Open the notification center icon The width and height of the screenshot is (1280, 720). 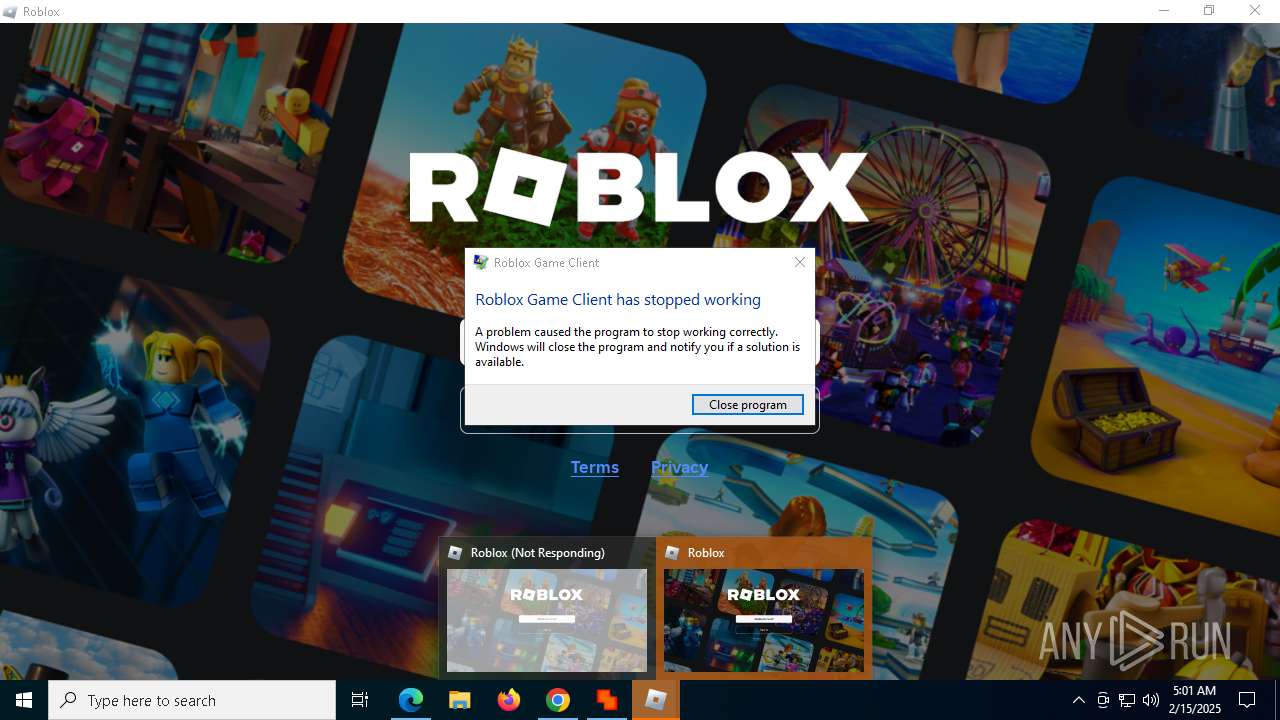pyautogui.click(x=1247, y=700)
